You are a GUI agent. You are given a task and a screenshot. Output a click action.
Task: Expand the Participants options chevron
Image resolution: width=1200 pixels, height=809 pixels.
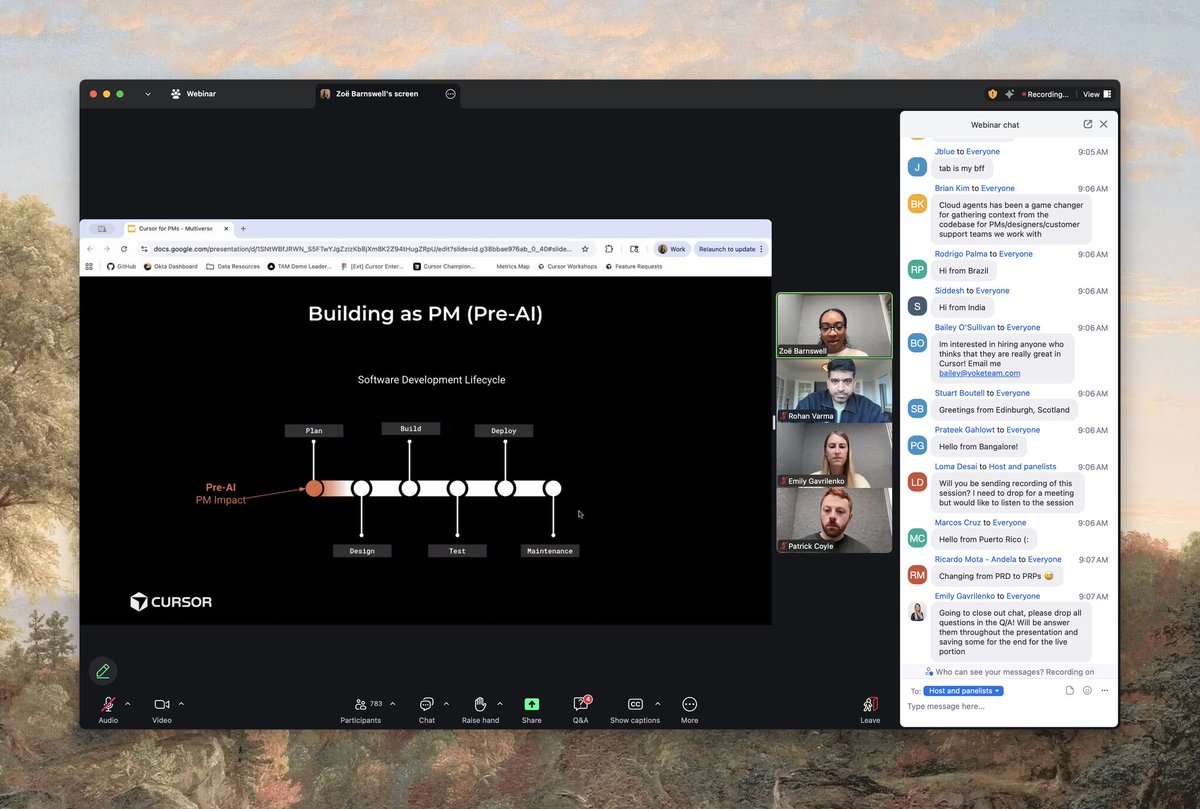(x=392, y=703)
